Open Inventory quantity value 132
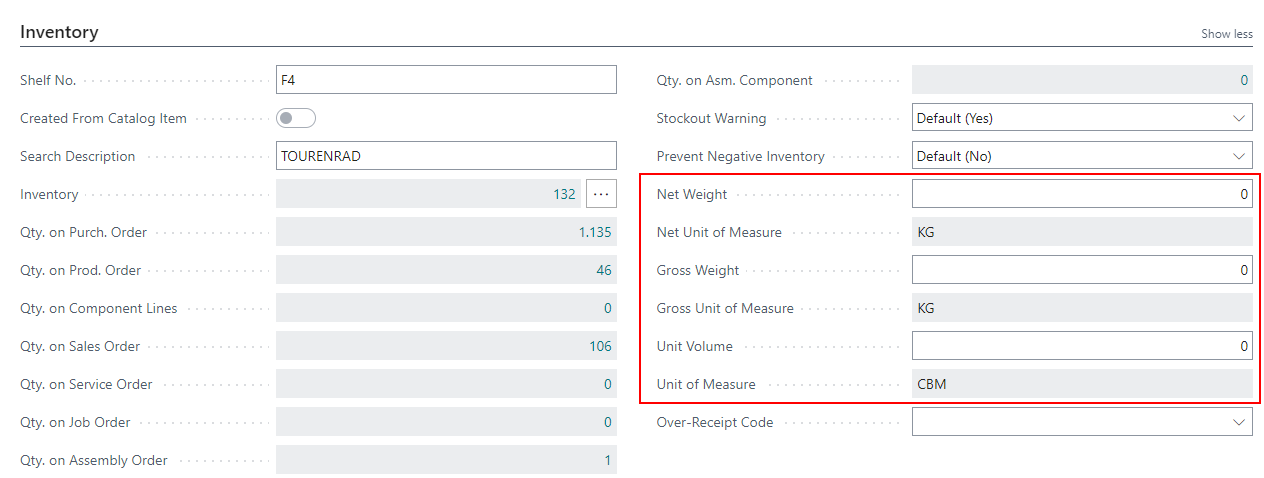The width and height of the screenshot is (1264, 478). coord(564,194)
